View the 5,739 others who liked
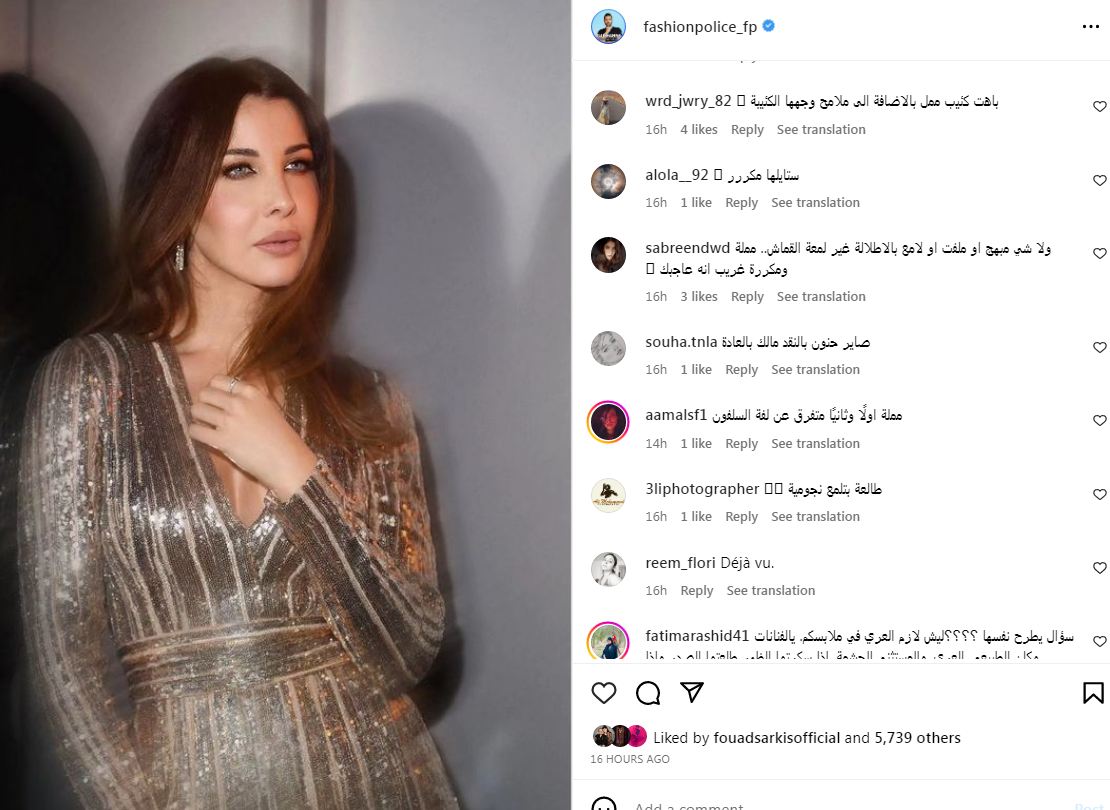 click(917, 738)
